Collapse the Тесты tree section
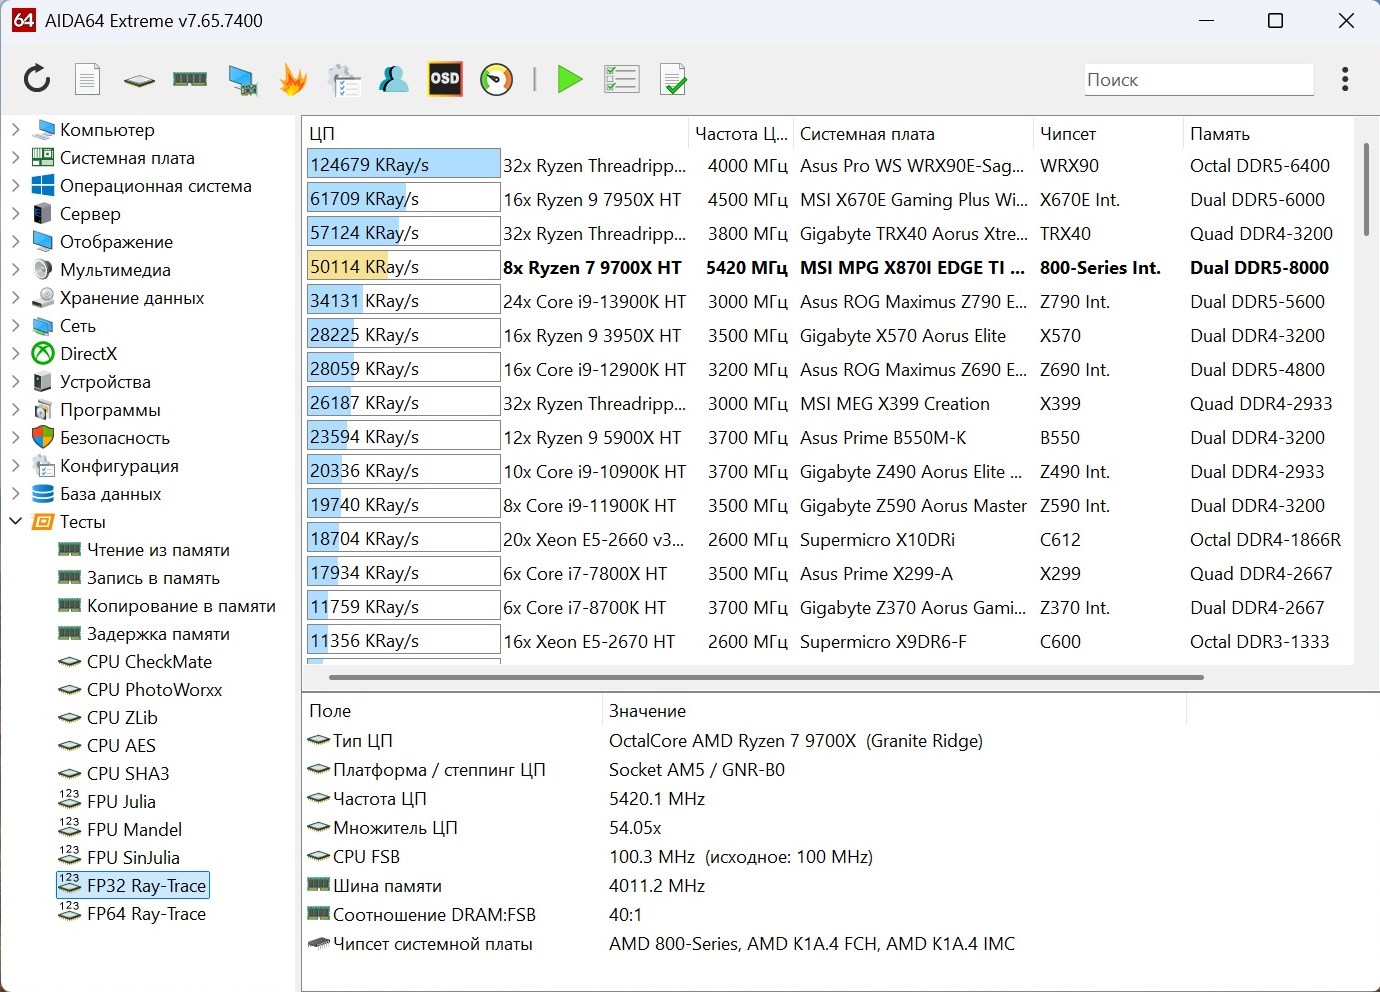The width and height of the screenshot is (1380, 992). 16,521
